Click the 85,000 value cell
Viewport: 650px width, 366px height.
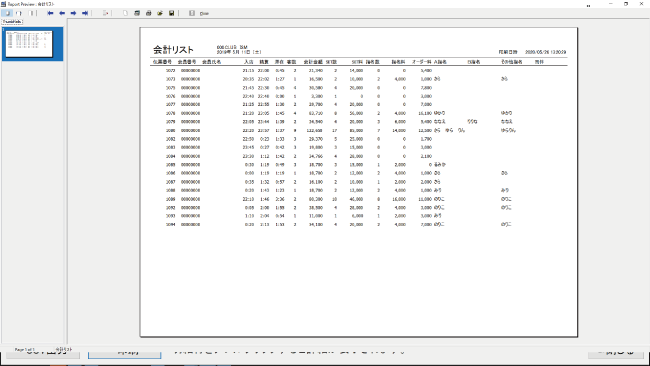click(356, 131)
